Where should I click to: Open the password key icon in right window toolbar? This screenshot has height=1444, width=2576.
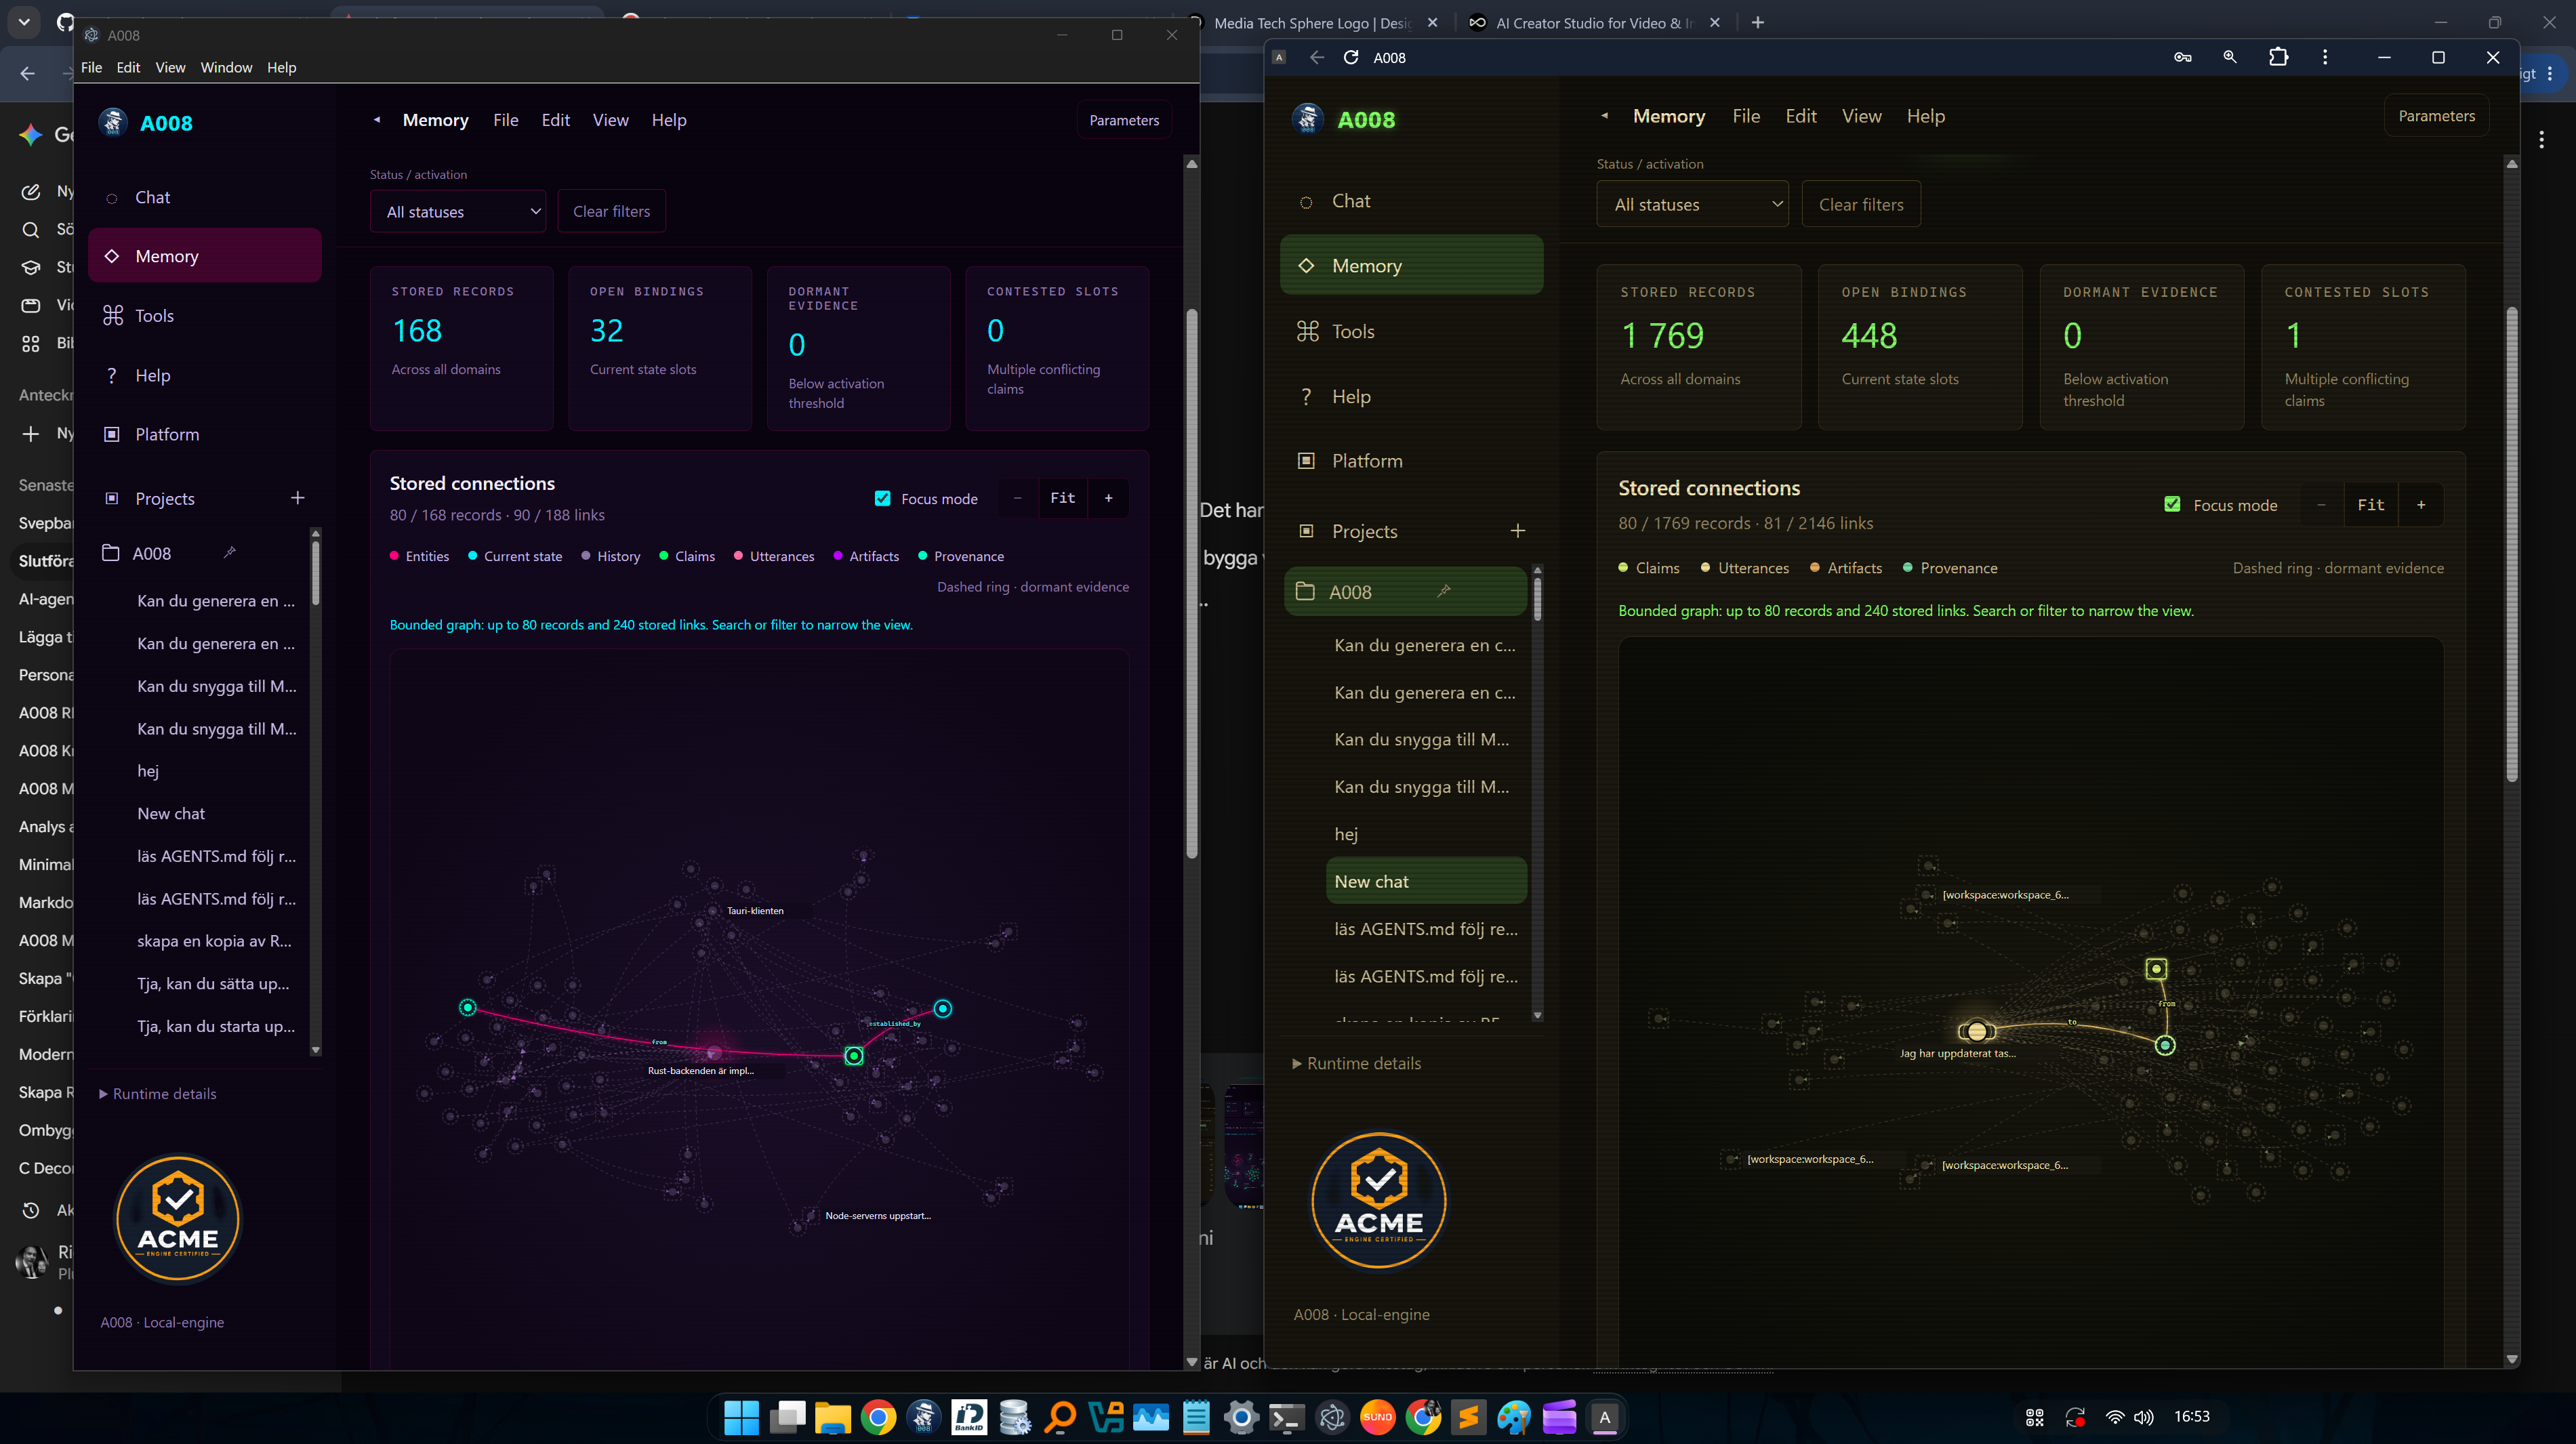2182,57
